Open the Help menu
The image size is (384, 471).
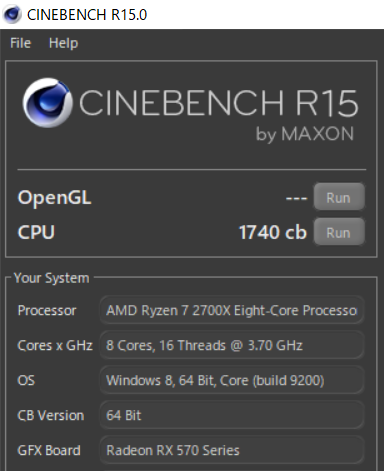pos(63,43)
